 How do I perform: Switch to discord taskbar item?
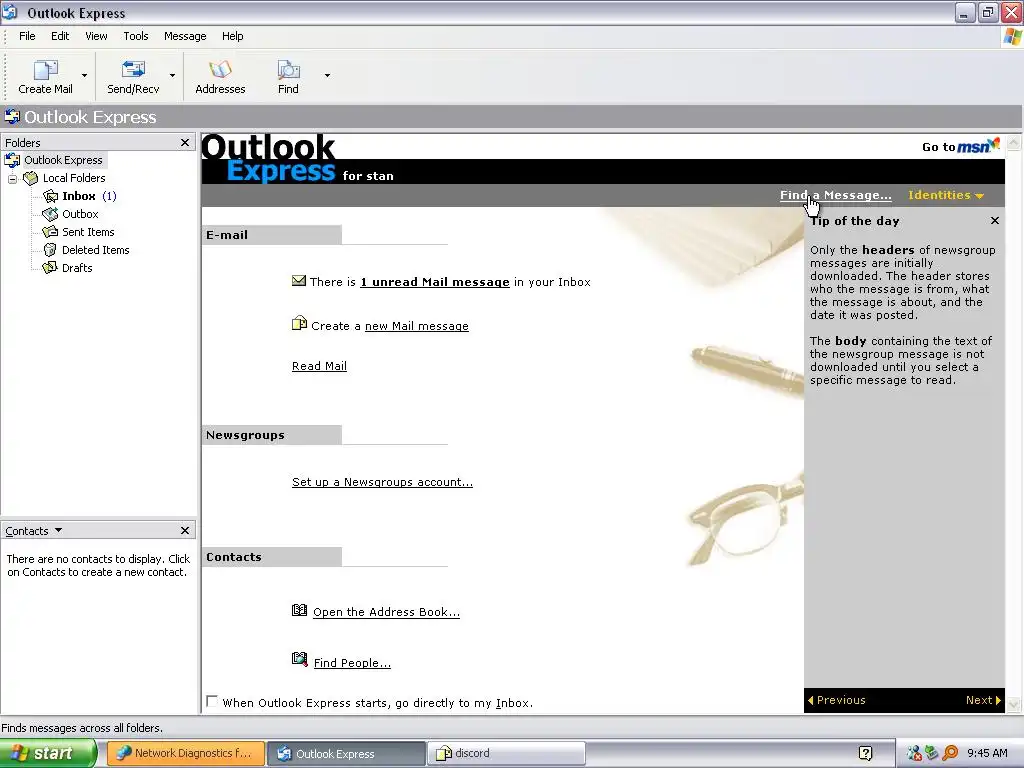click(x=506, y=753)
